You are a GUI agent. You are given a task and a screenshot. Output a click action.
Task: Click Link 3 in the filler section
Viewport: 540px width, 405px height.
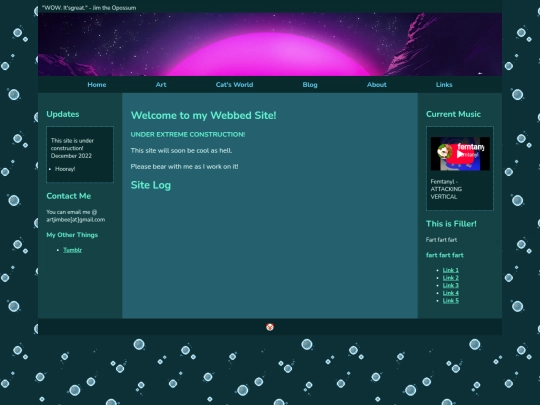coord(450,285)
